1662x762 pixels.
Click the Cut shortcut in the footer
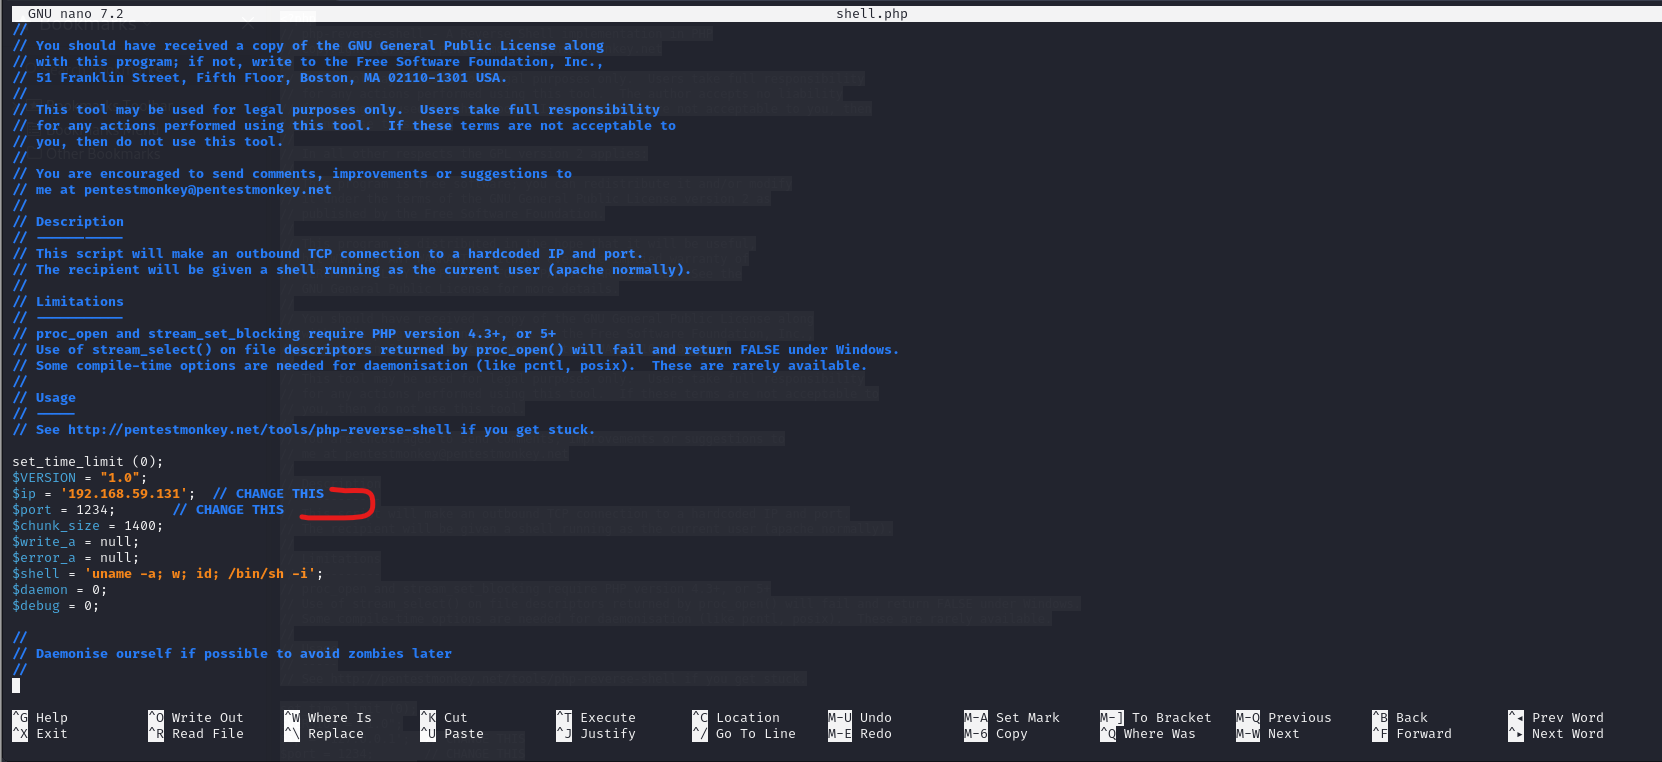[444, 718]
